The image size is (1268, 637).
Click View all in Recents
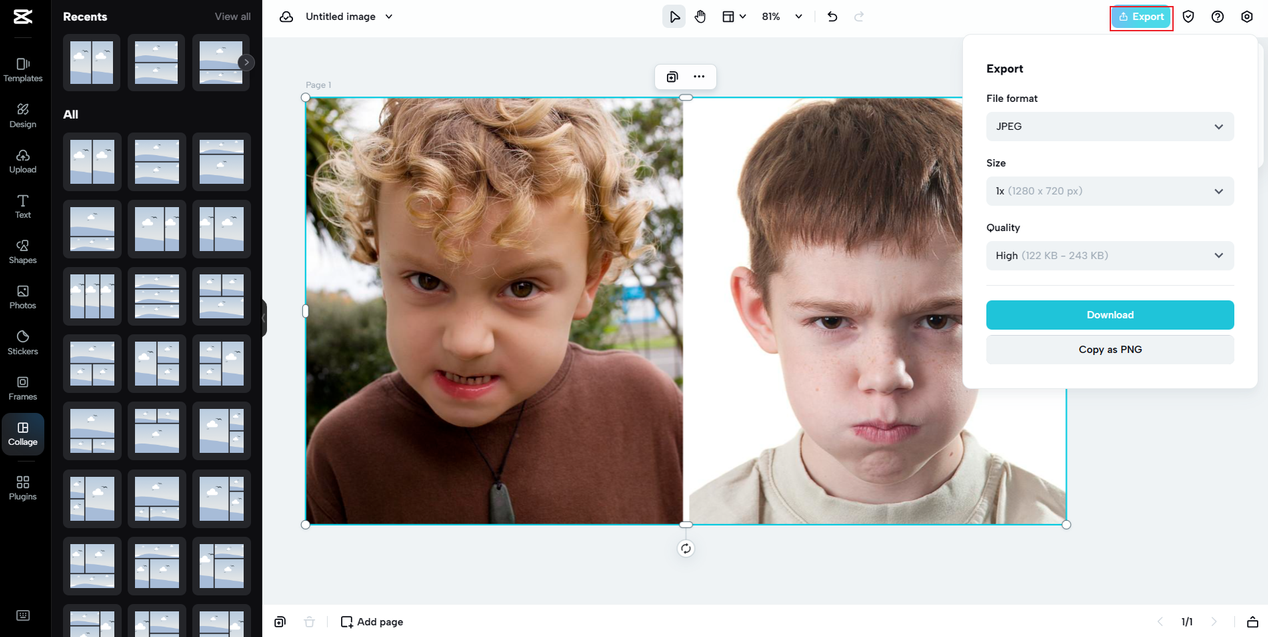click(x=233, y=17)
